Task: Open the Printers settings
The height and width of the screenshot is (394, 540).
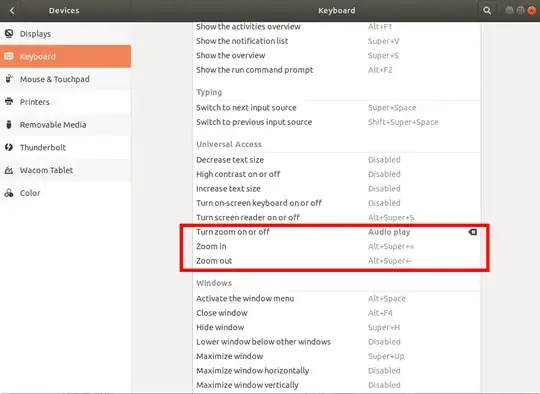Action: tap(65, 102)
